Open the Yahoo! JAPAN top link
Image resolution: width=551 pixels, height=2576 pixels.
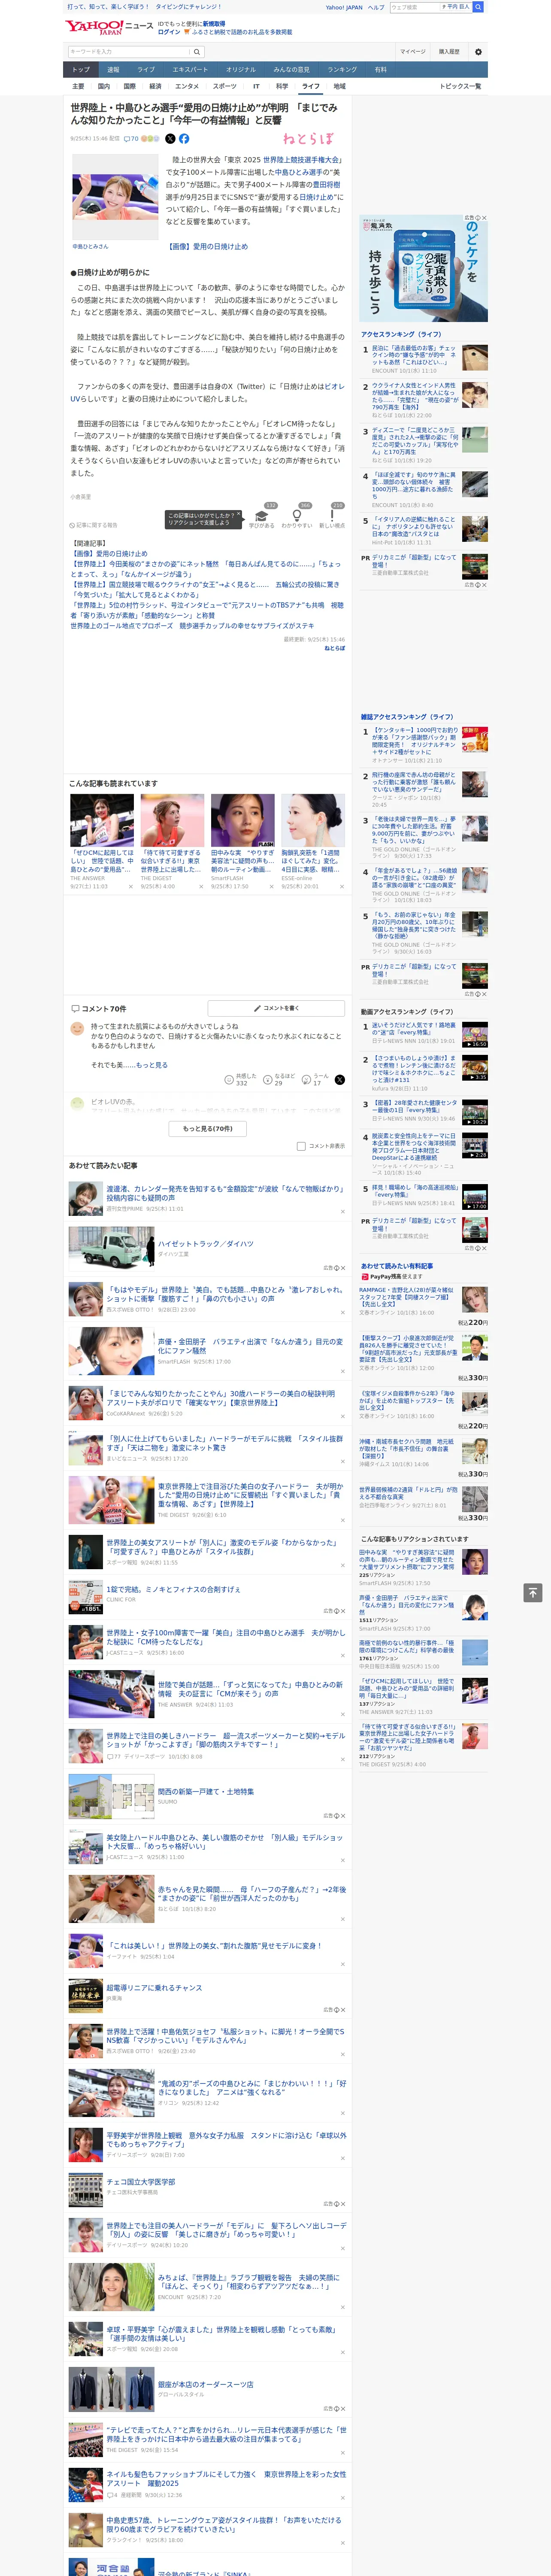point(344,7)
